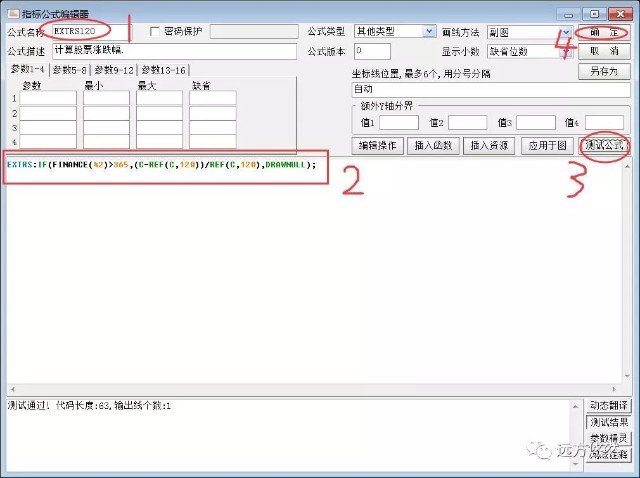Switch to 参数5-8 tab

pyautogui.click(x=69, y=70)
